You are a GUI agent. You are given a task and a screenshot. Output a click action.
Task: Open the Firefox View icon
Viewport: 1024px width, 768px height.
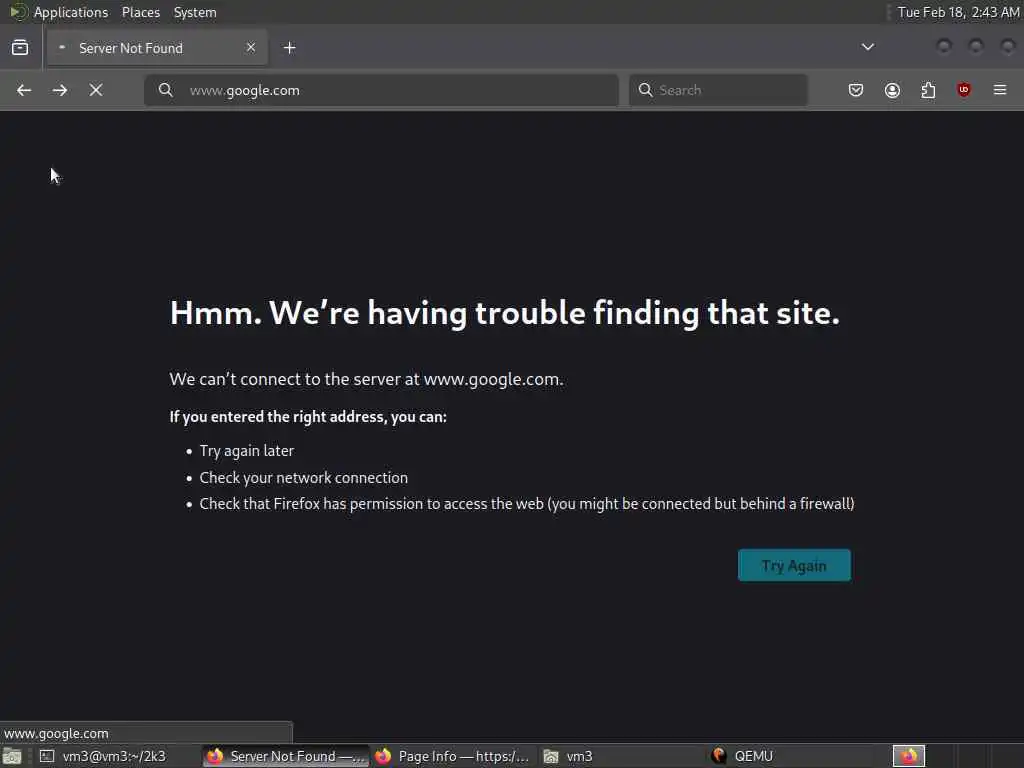(x=20, y=48)
